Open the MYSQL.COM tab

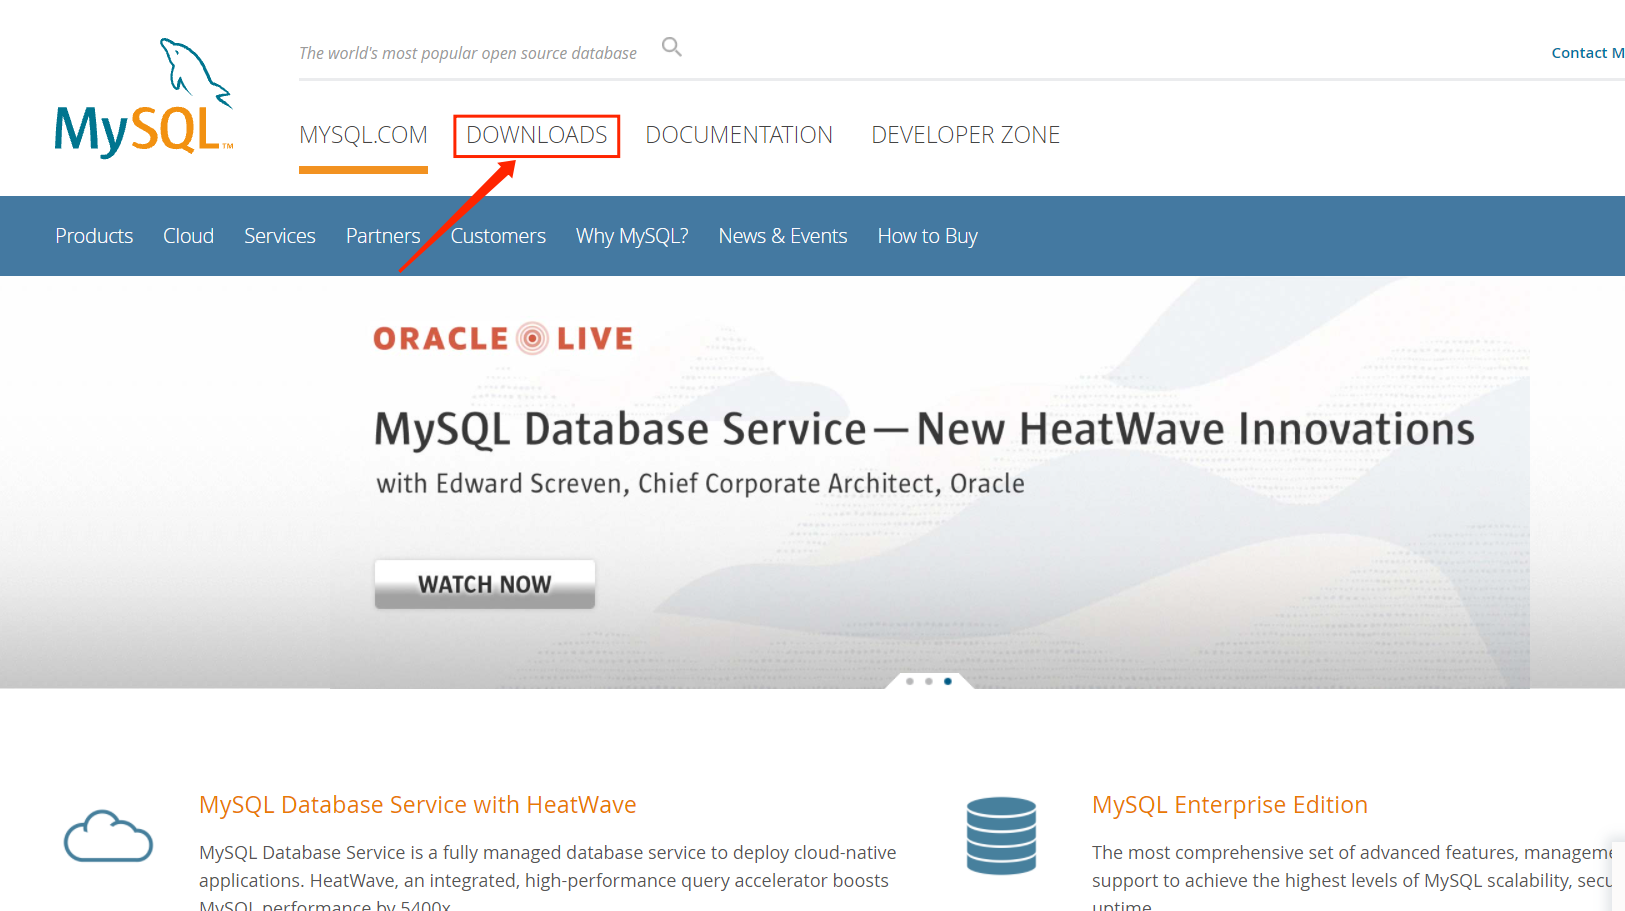pyautogui.click(x=363, y=135)
